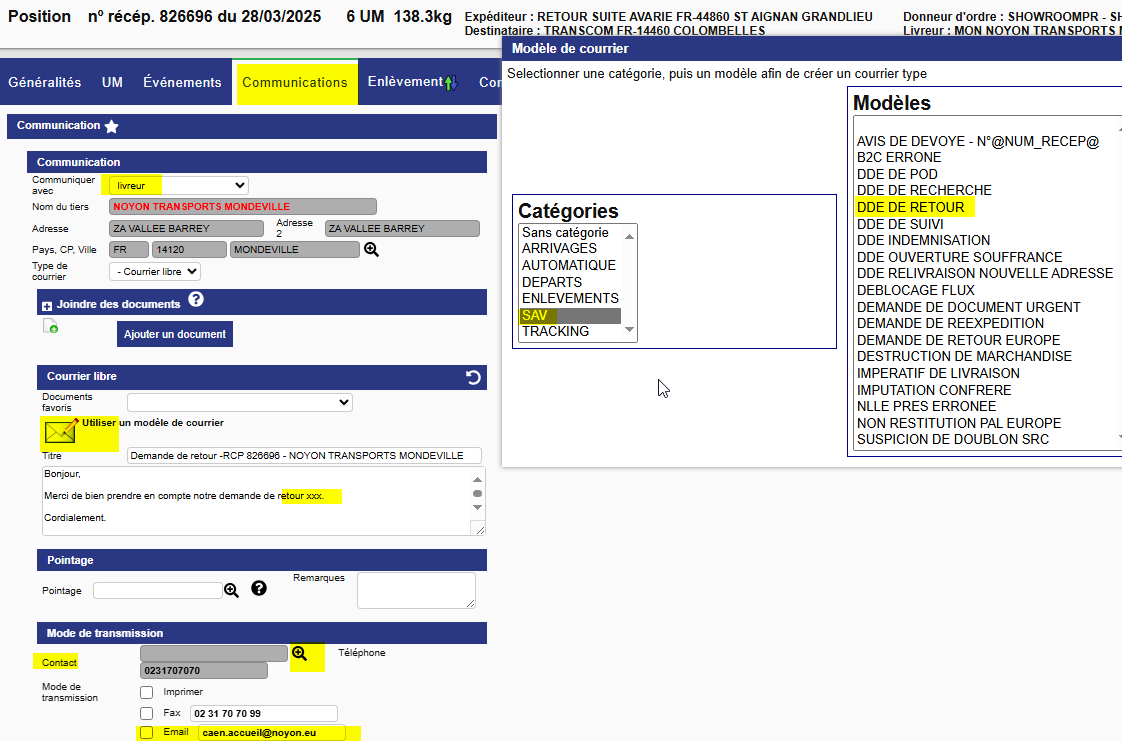Click the Titre input field
1122x741 pixels.
(304, 456)
